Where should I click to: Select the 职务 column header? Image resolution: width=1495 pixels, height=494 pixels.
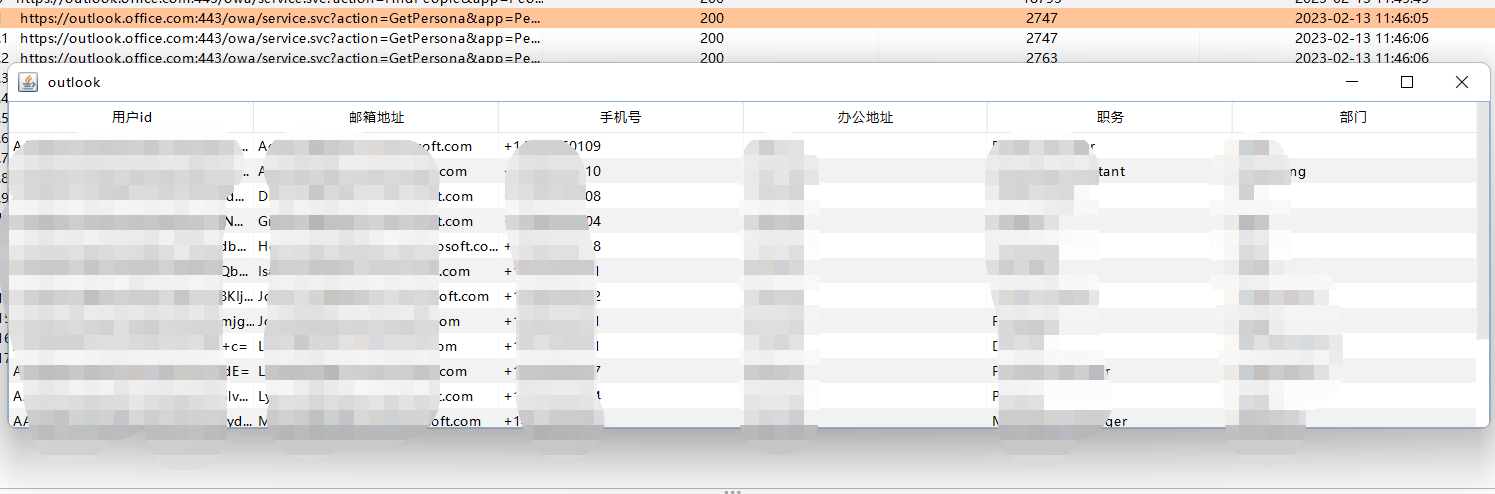[1110, 118]
